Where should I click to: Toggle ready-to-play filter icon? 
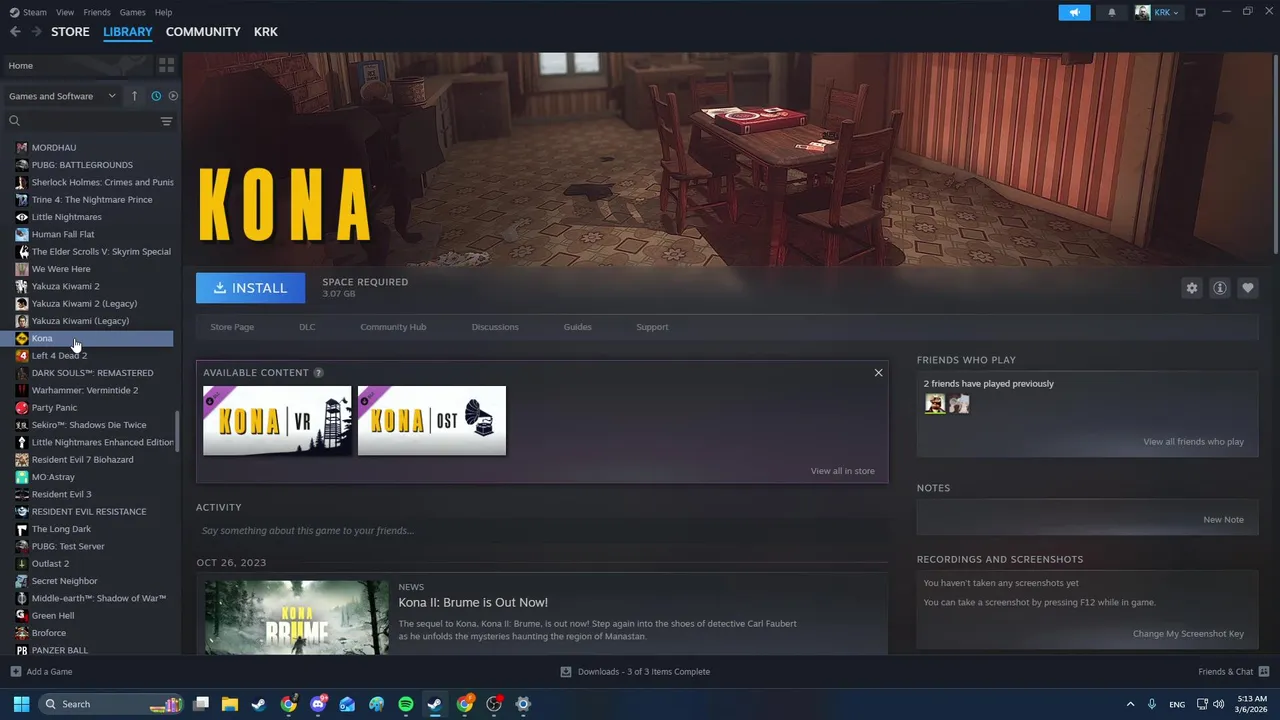point(173,96)
